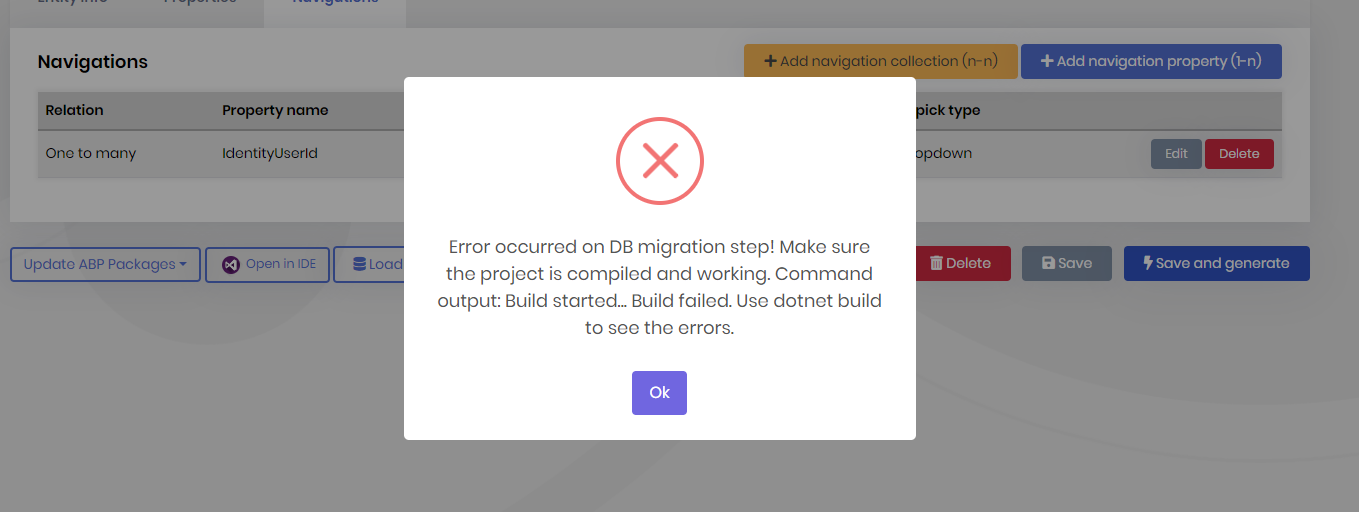Click the gray Save button
This screenshot has width=1359, height=512.
coord(1066,263)
